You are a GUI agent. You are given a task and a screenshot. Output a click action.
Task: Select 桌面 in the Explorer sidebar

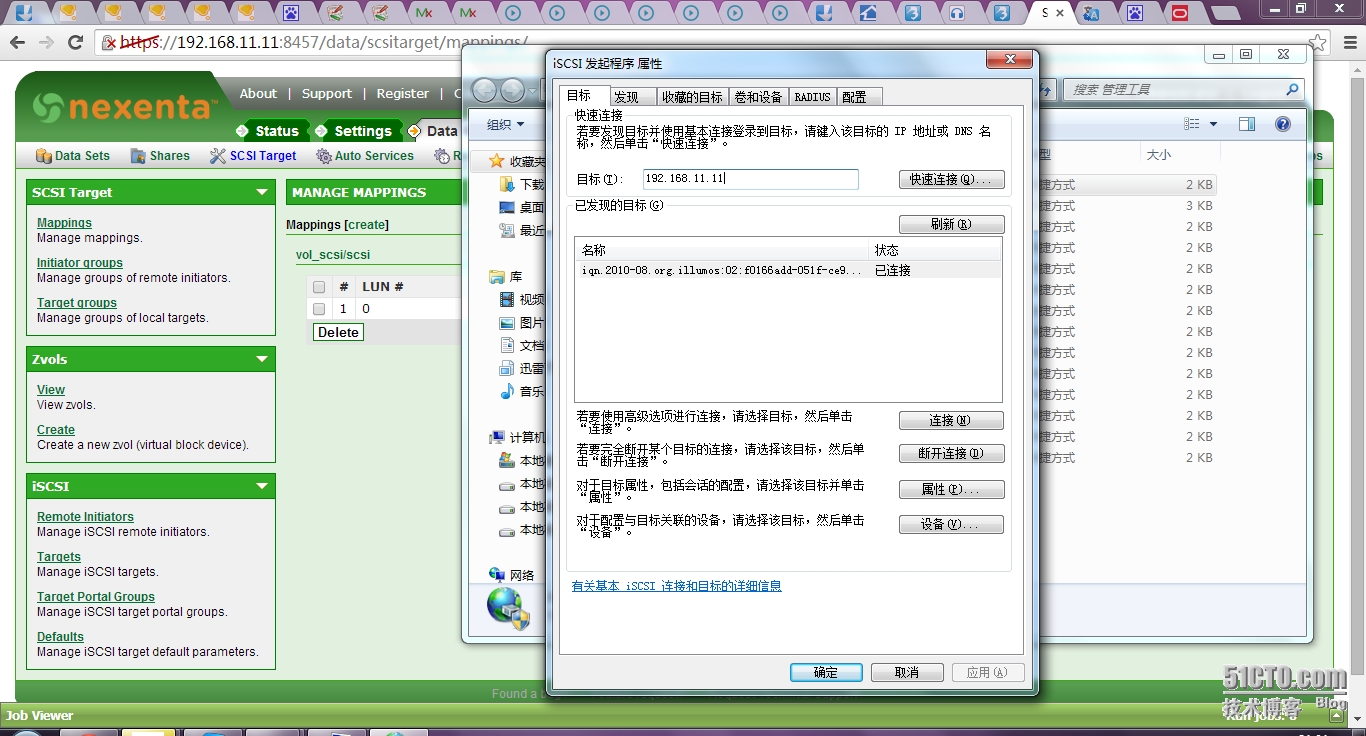522,208
